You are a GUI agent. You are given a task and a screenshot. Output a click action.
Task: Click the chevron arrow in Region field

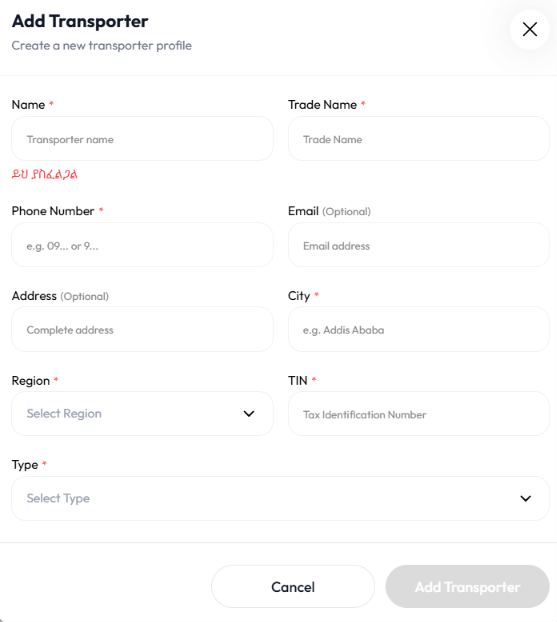249,414
